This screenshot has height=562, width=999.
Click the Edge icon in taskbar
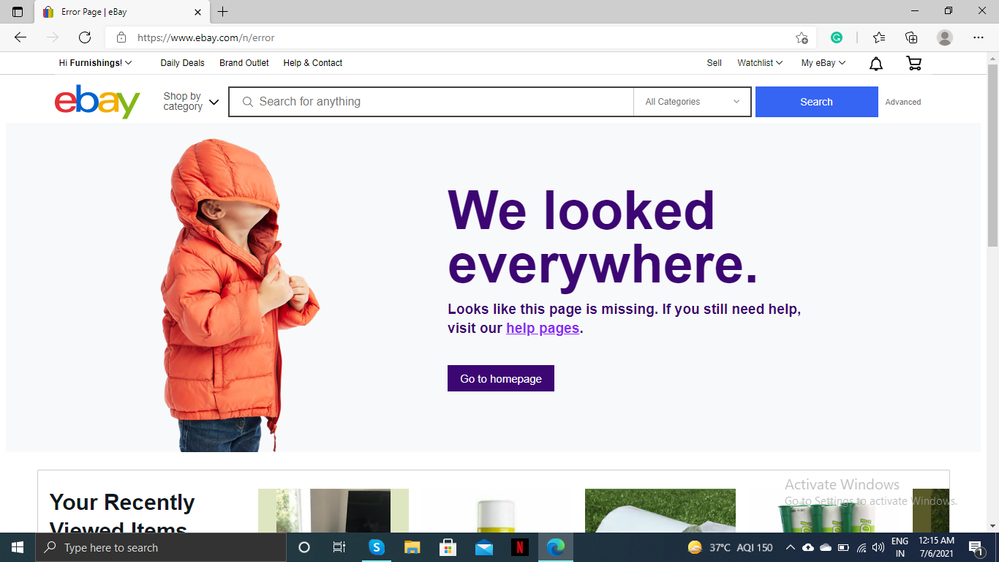click(x=556, y=547)
